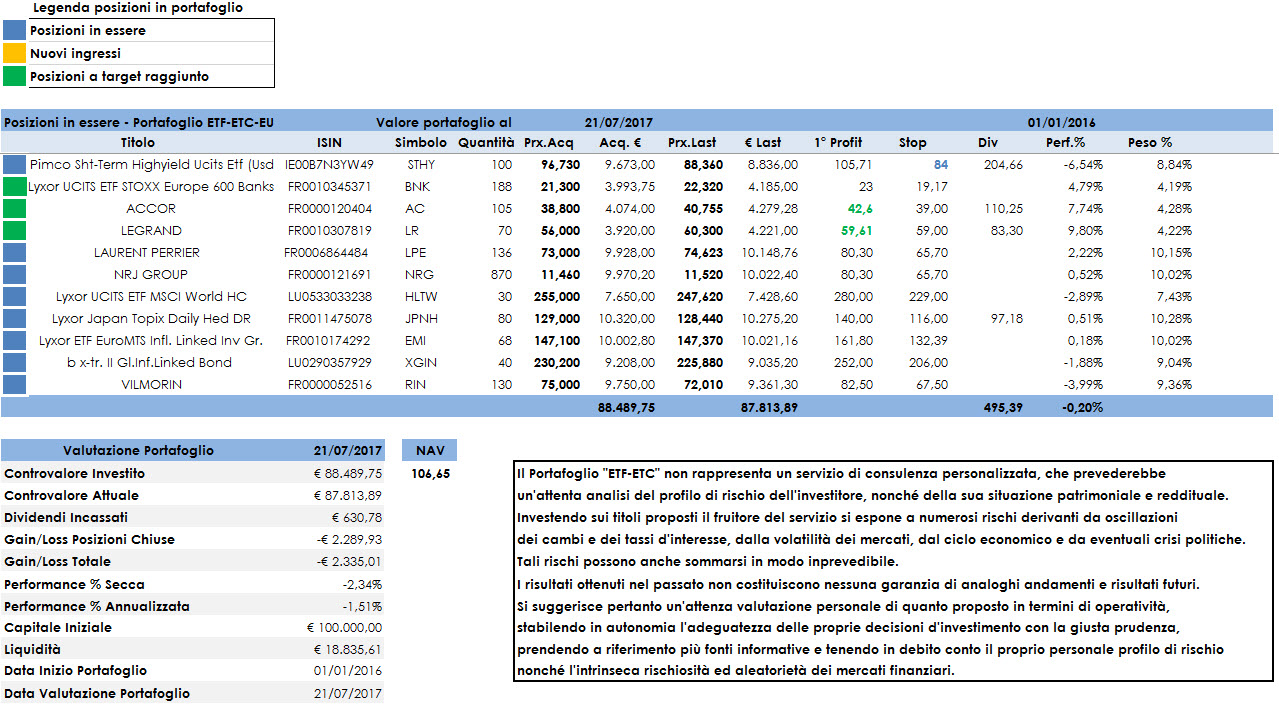
Task: Click the green 'Posizioni a target raggiunto' swatch
Action: (x=14, y=76)
